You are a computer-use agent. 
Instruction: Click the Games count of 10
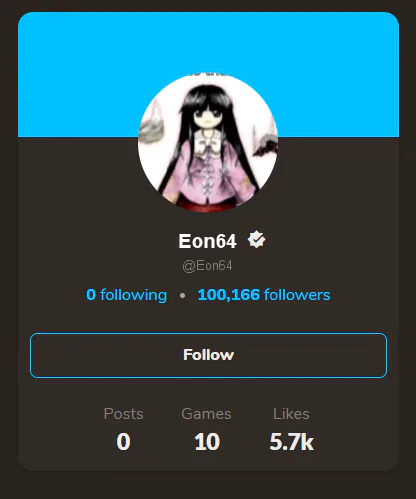207,442
